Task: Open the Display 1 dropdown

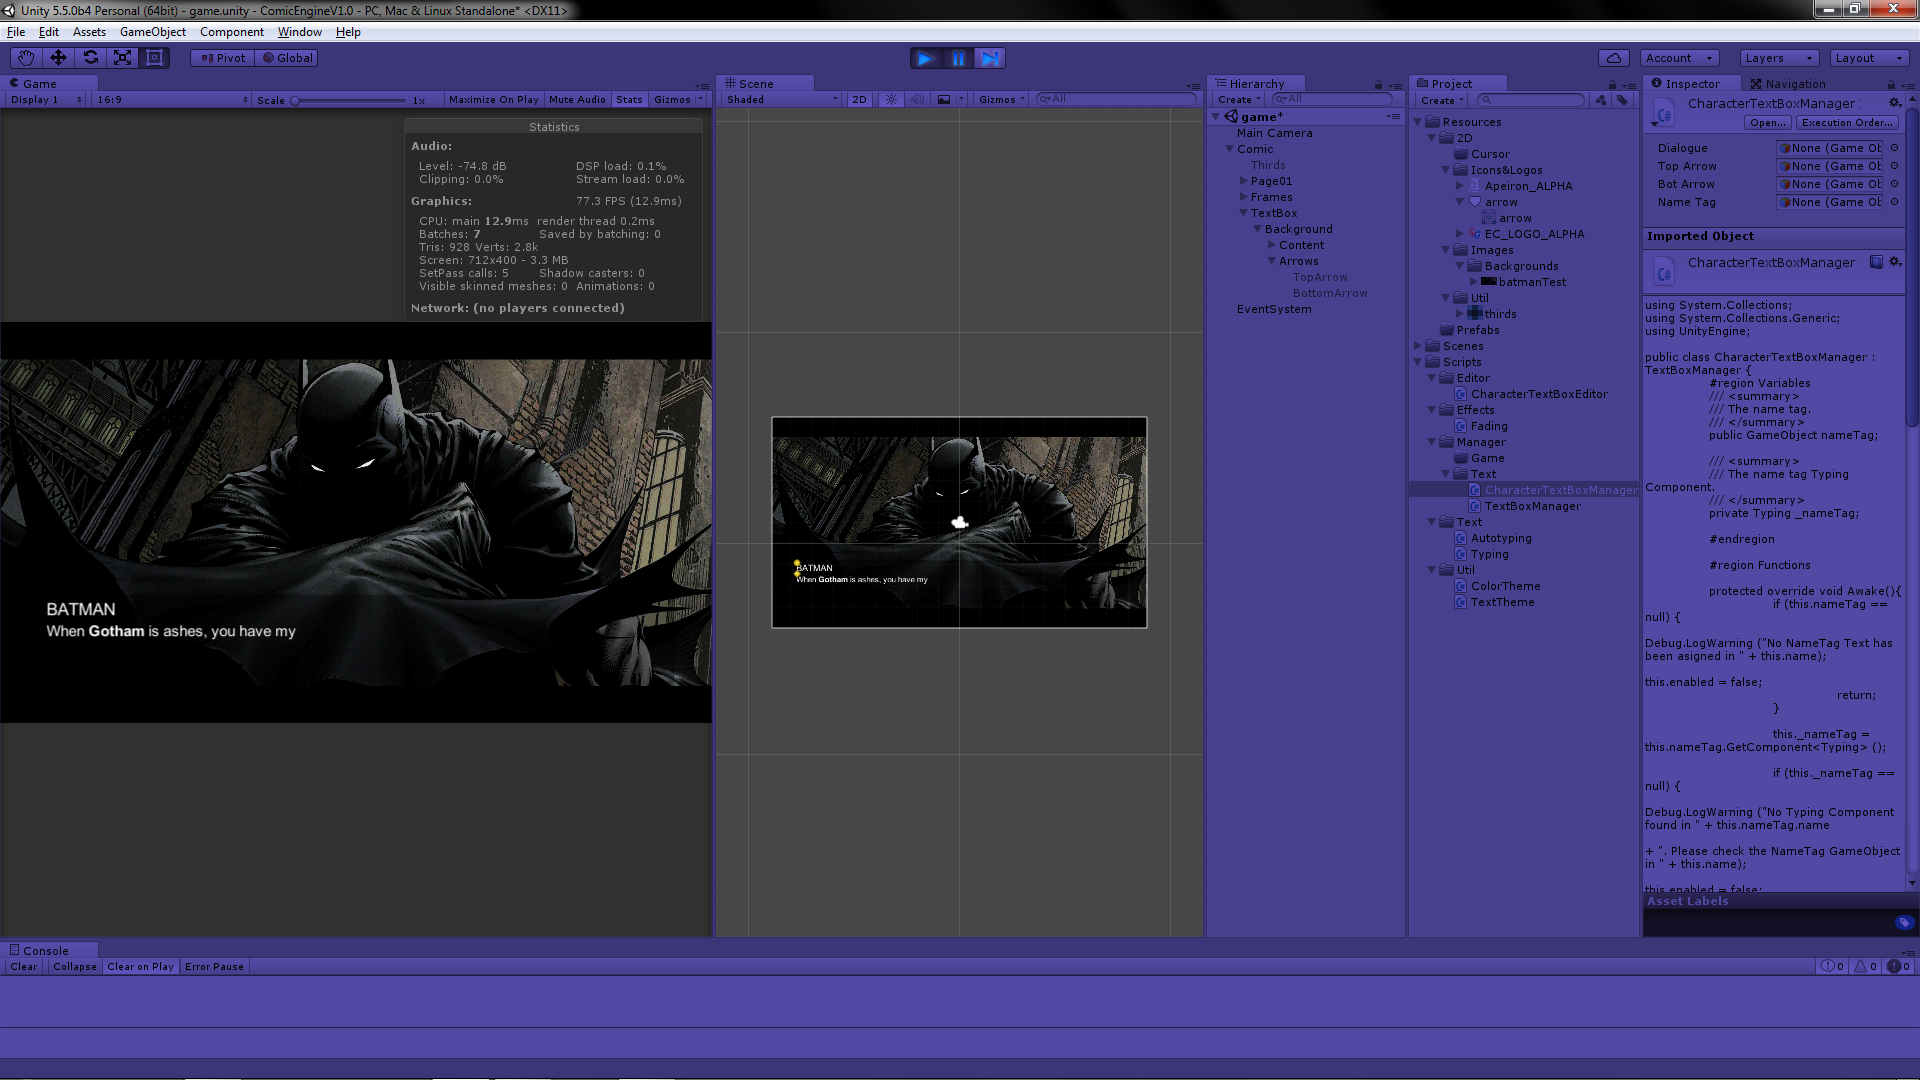Action: [x=46, y=100]
